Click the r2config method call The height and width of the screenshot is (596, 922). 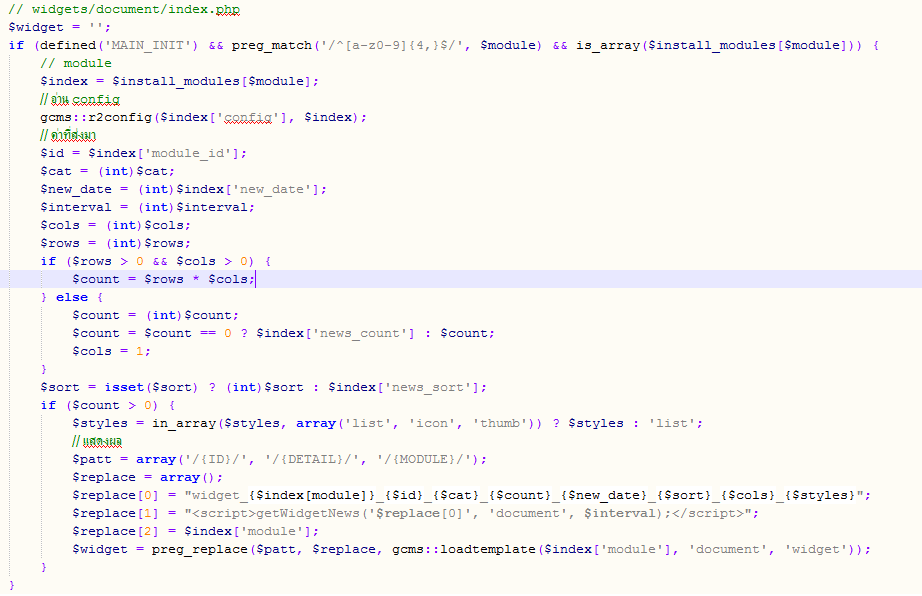pyautogui.click(x=121, y=118)
